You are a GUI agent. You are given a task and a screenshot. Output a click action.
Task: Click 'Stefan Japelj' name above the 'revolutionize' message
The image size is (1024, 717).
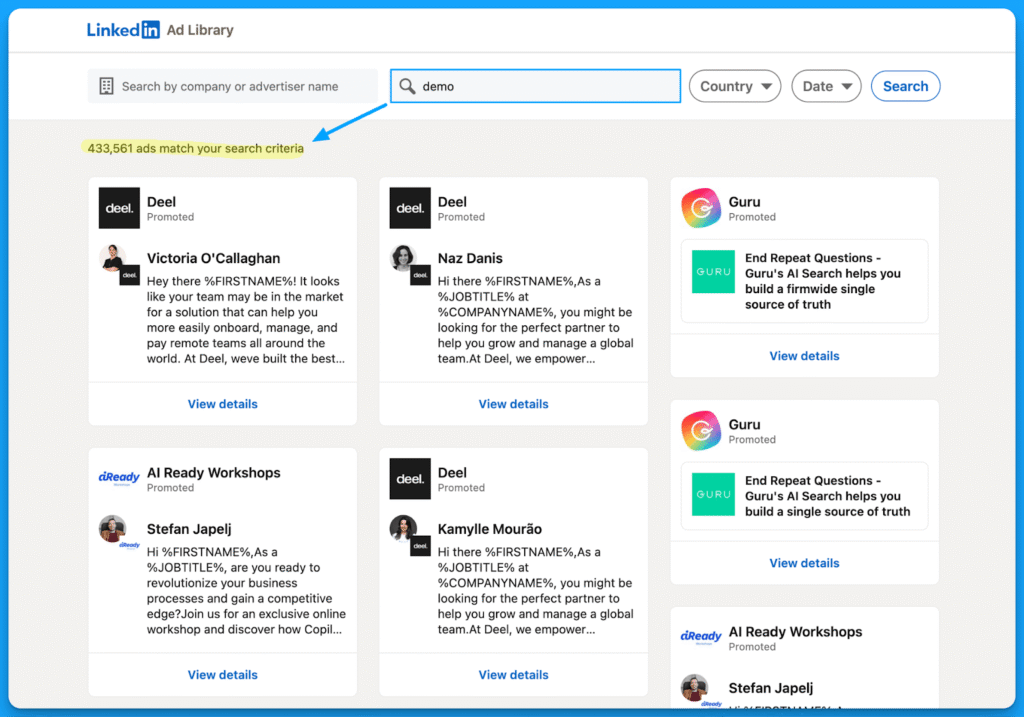[189, 529]
